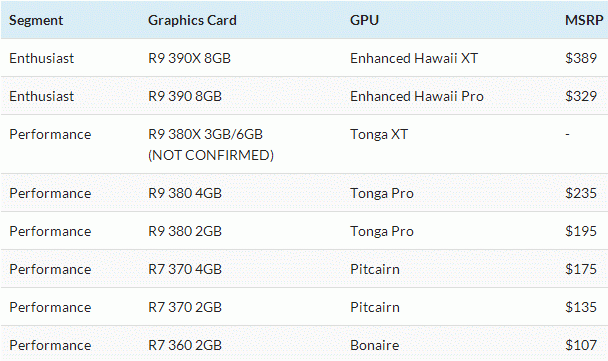
Task: Select the R7 370 4GB cell
Action: tap(185, 269)
